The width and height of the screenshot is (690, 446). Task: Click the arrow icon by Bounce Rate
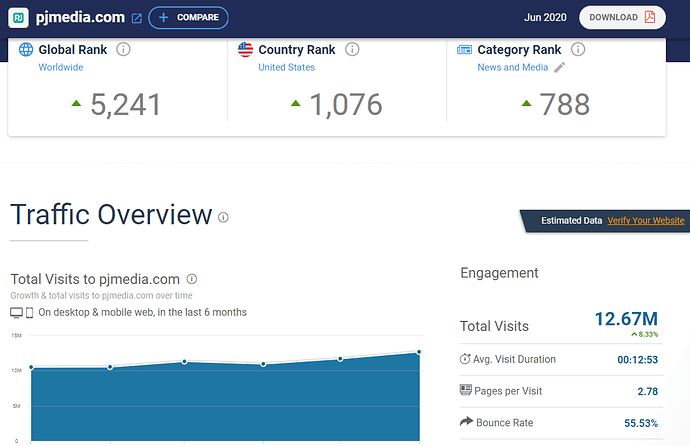466,421
